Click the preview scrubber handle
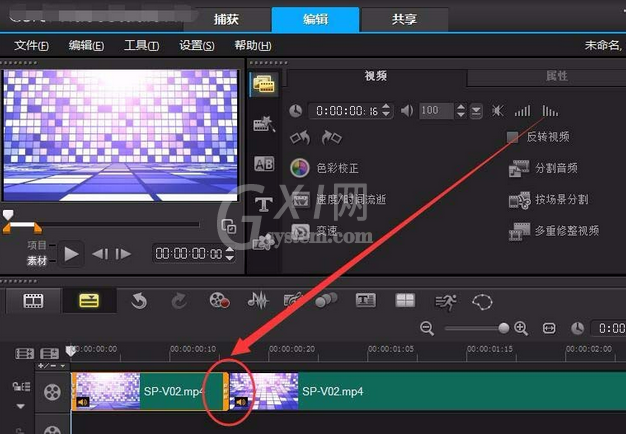This screenshot has height=434, width=626. tap(8, 215)
